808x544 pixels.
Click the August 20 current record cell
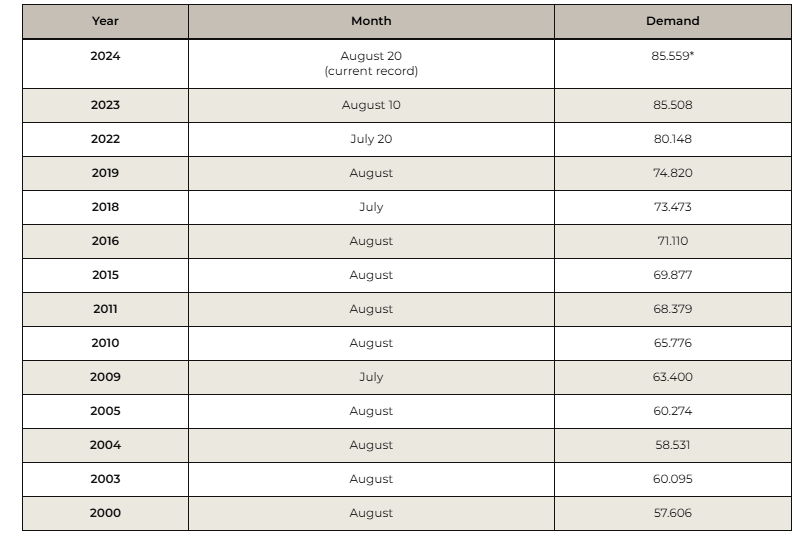(371, 63)
